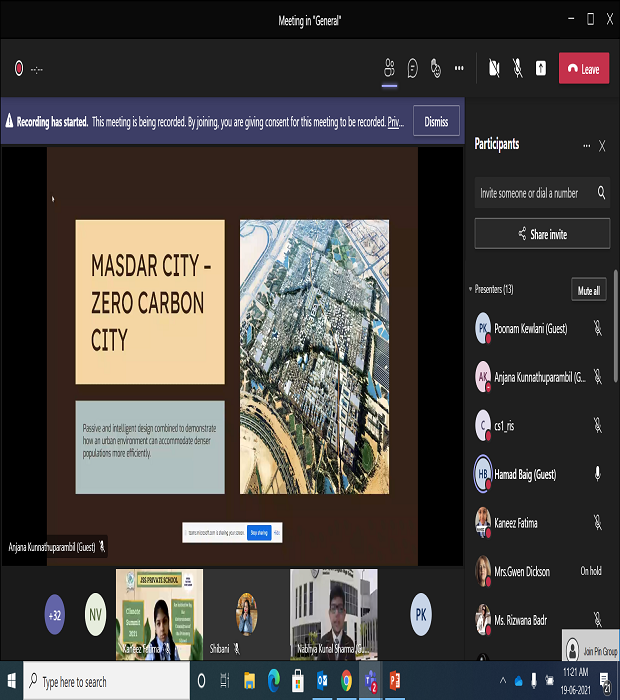Select Kaneez Fatima's video thumbnail
The height and width of the screenshot is (700, 620).
pyautogui.click(x=159, y=614)
